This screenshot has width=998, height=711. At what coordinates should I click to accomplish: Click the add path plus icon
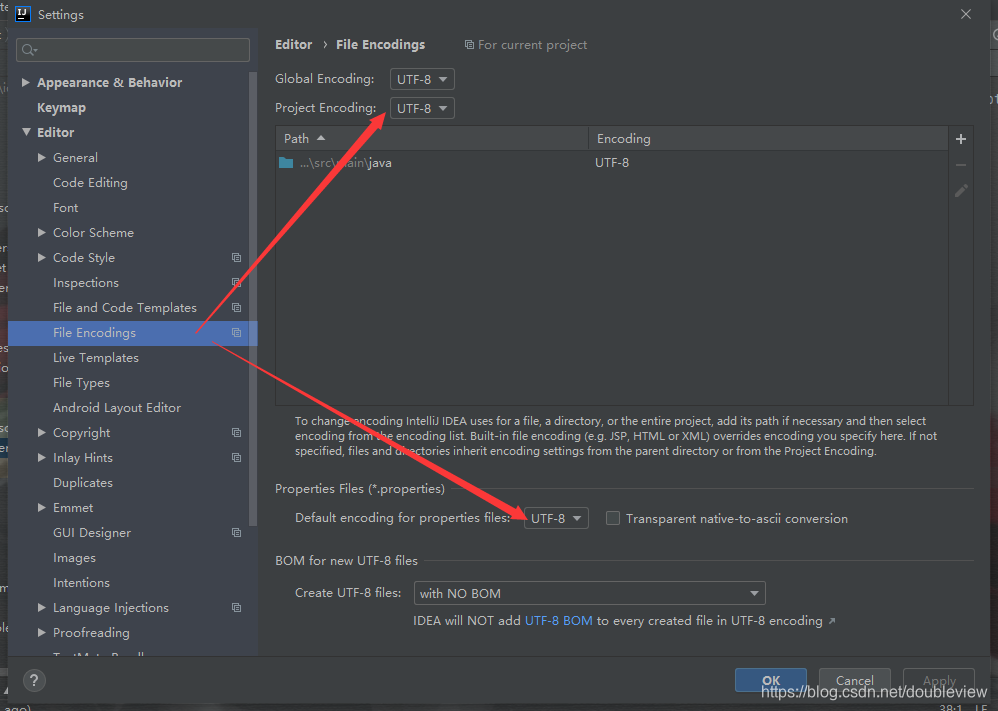[960, 139]
